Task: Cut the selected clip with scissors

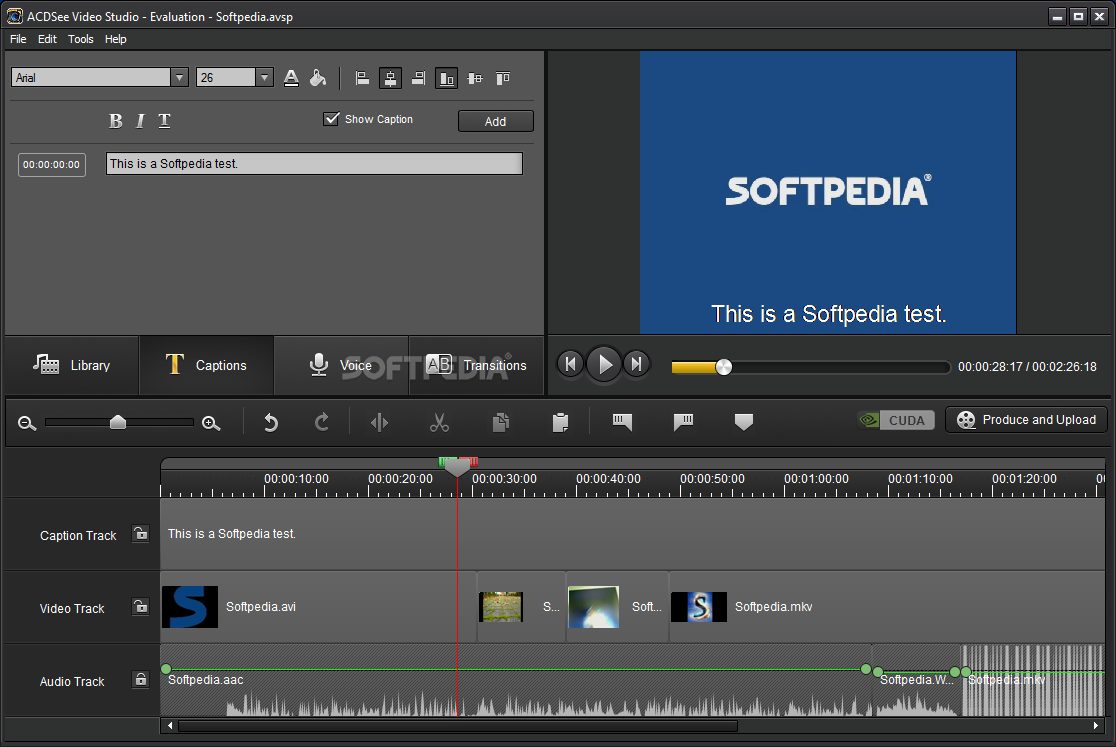Action: pos(439,423)
